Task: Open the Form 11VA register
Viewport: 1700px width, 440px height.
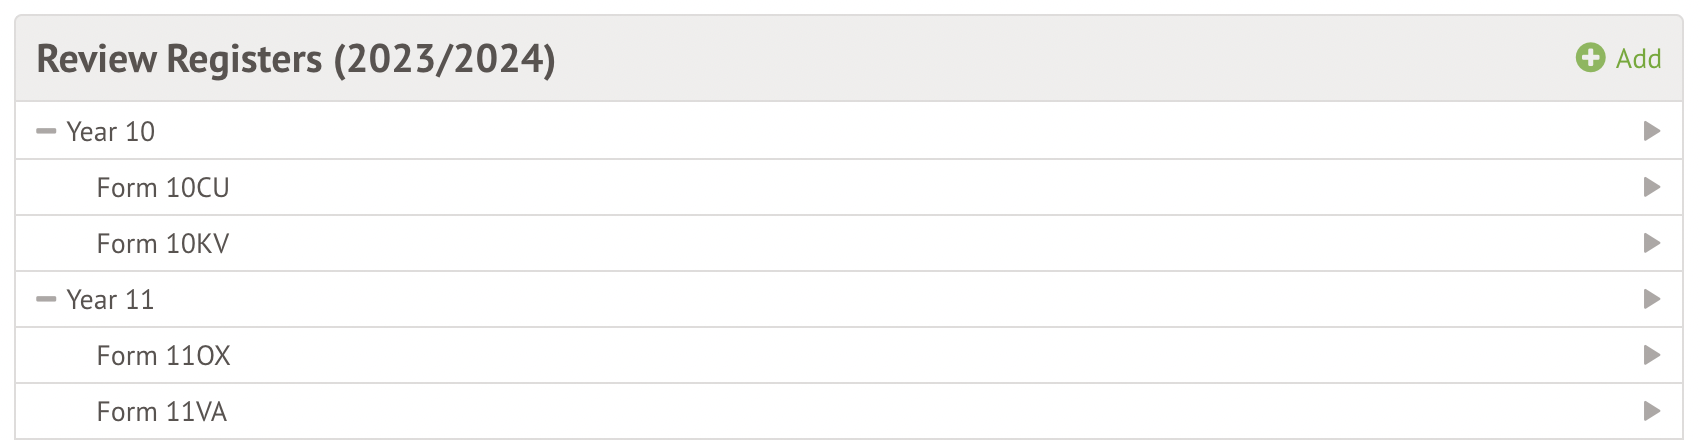Action: coord(162,411)
